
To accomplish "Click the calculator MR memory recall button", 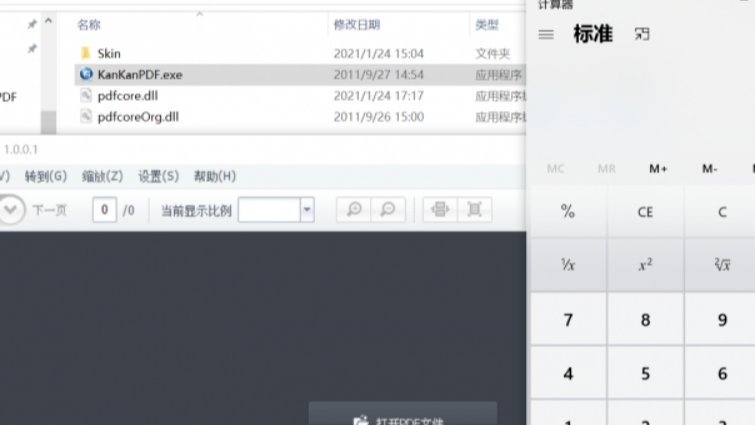I will (607, 168).
